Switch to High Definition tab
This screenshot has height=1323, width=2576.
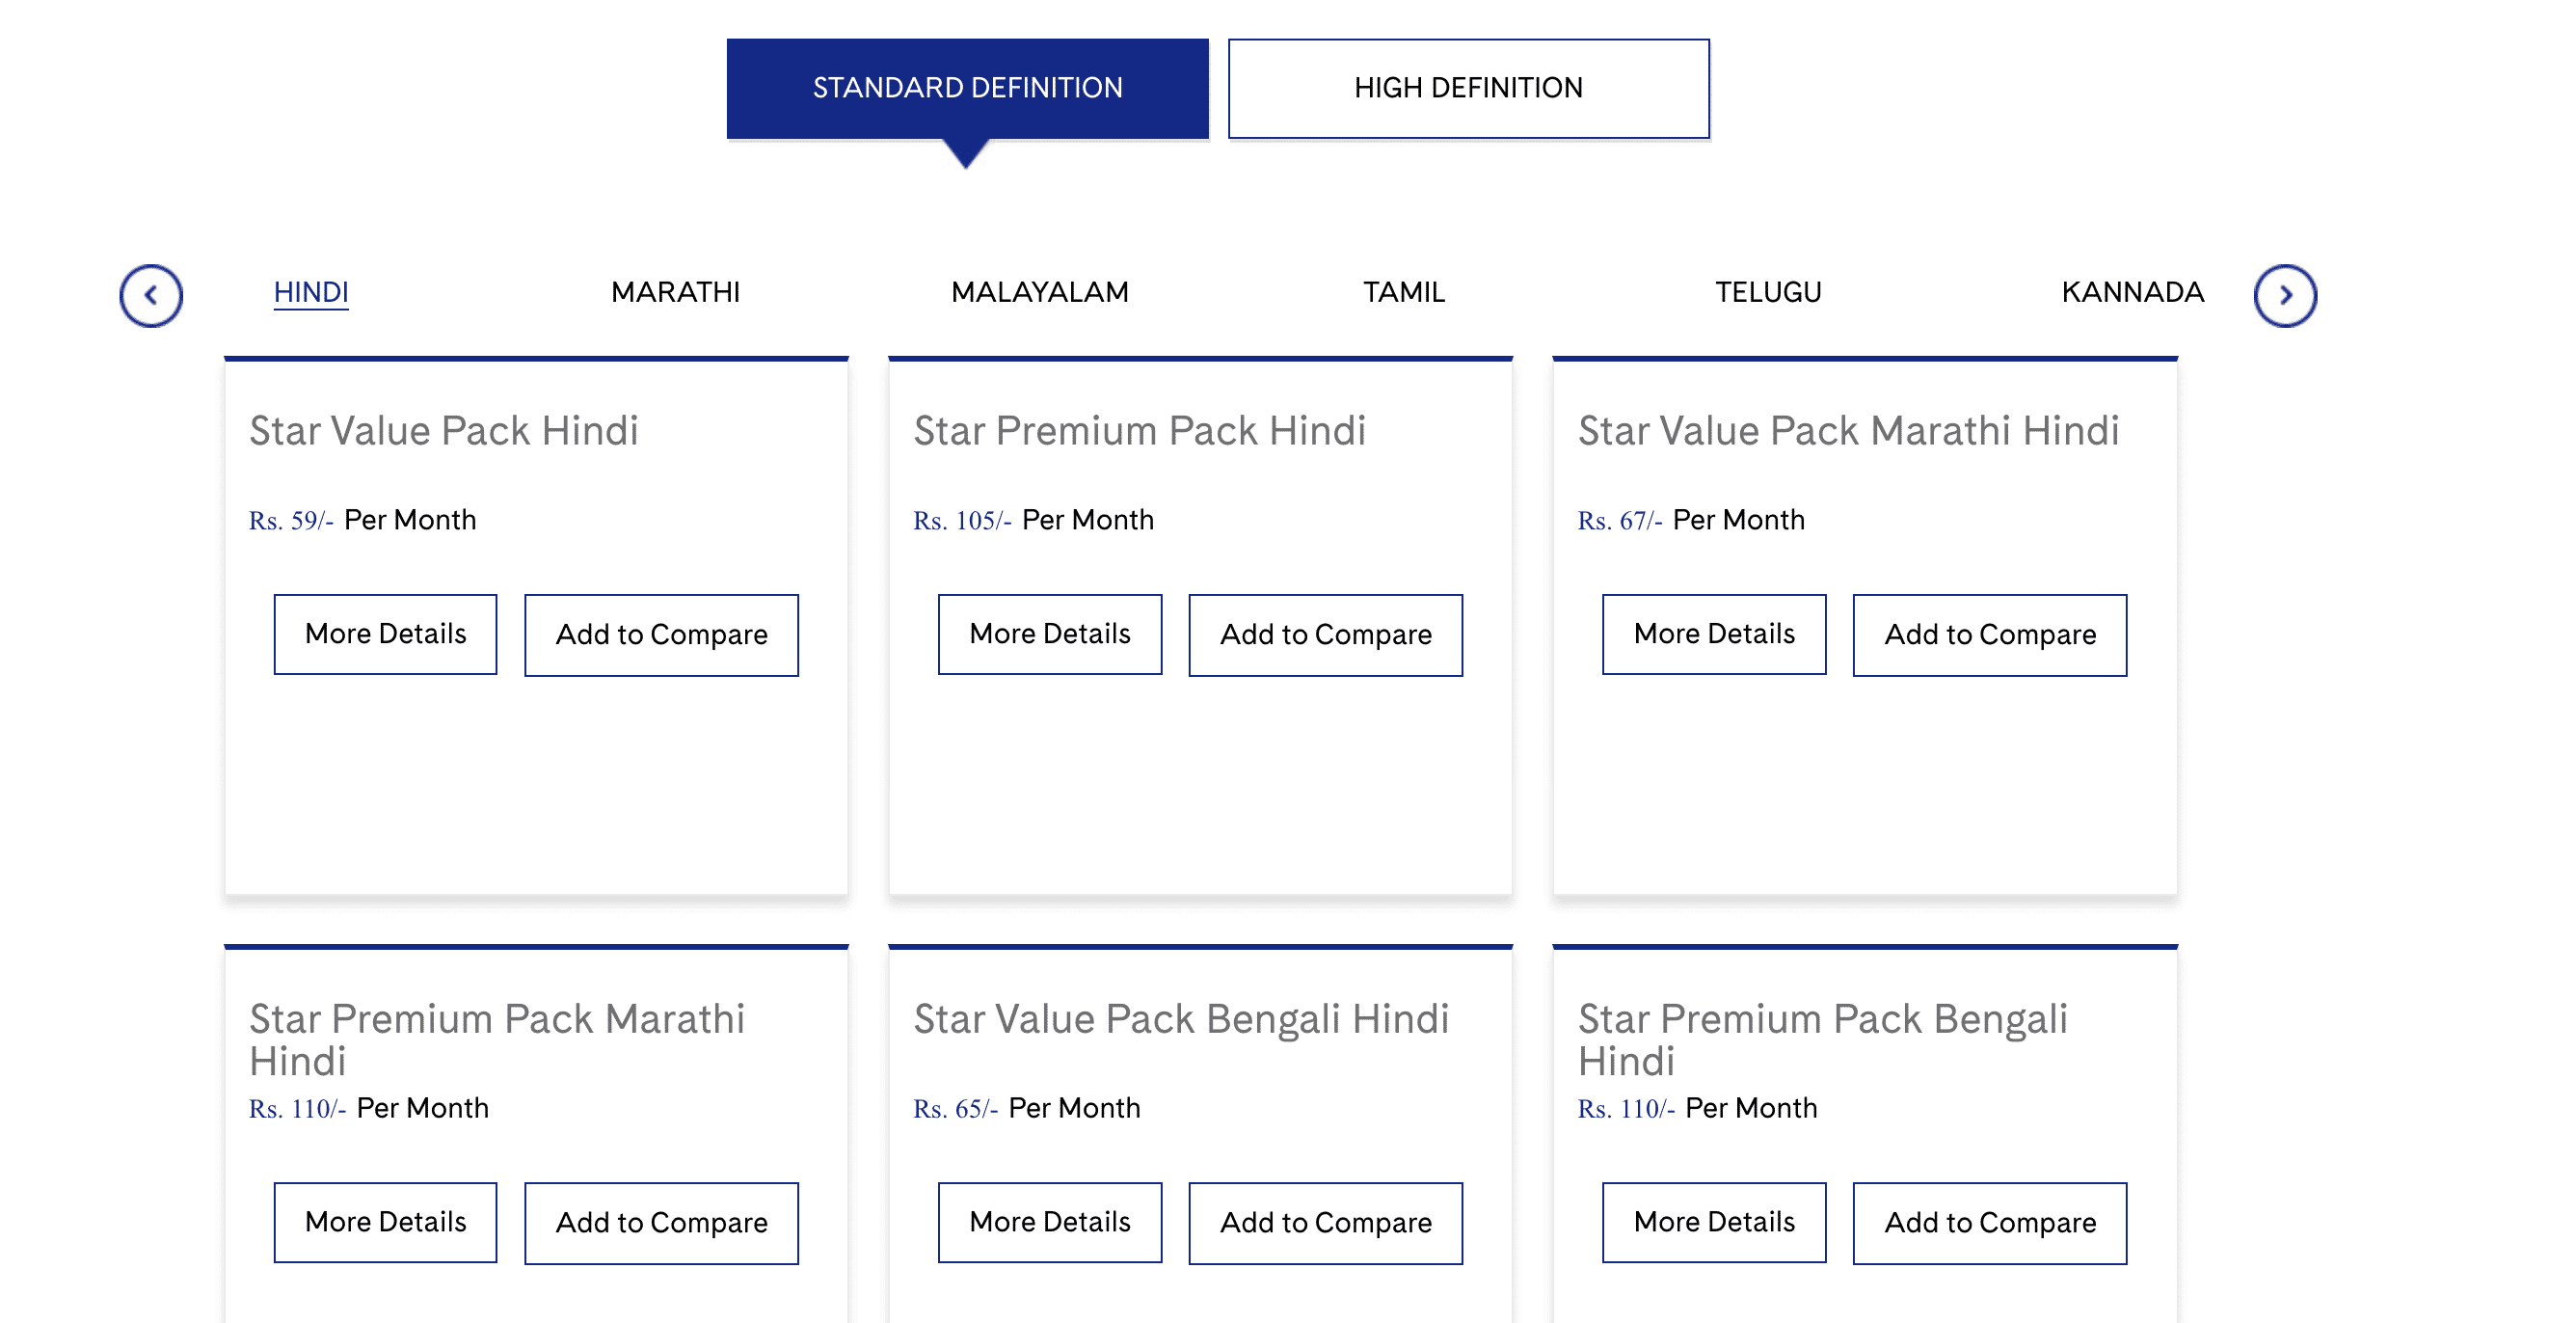[x=1468, y=88]
